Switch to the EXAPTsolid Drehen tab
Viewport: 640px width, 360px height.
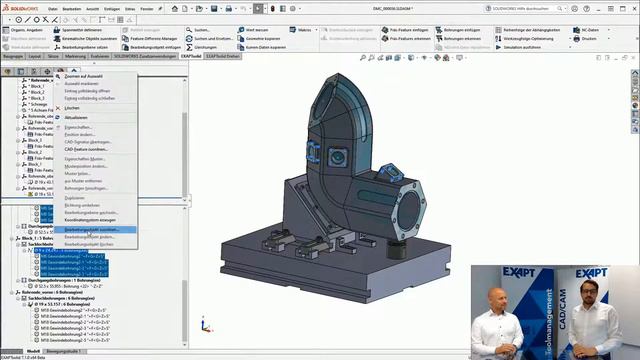pyautogui.click(x=222, y=56)
